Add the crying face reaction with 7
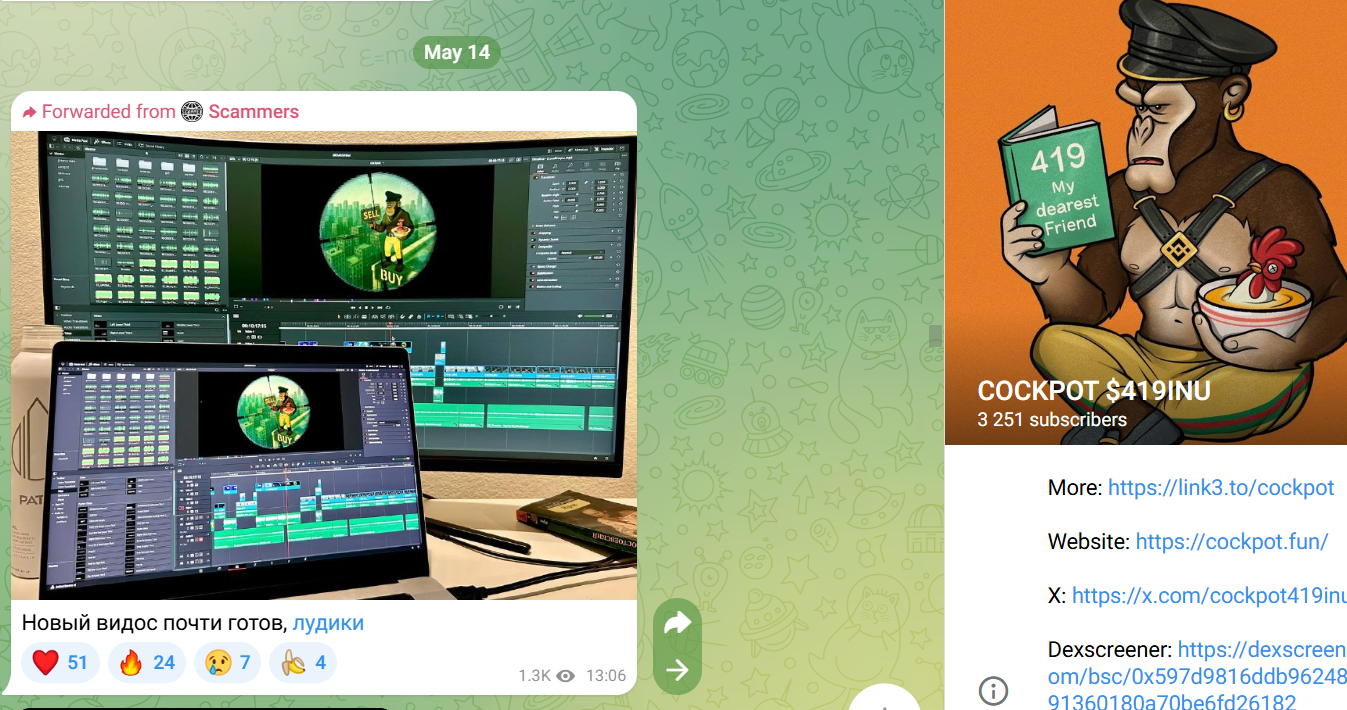Image resolution: width=1347 pixels, height=710 pixels. 228,662
